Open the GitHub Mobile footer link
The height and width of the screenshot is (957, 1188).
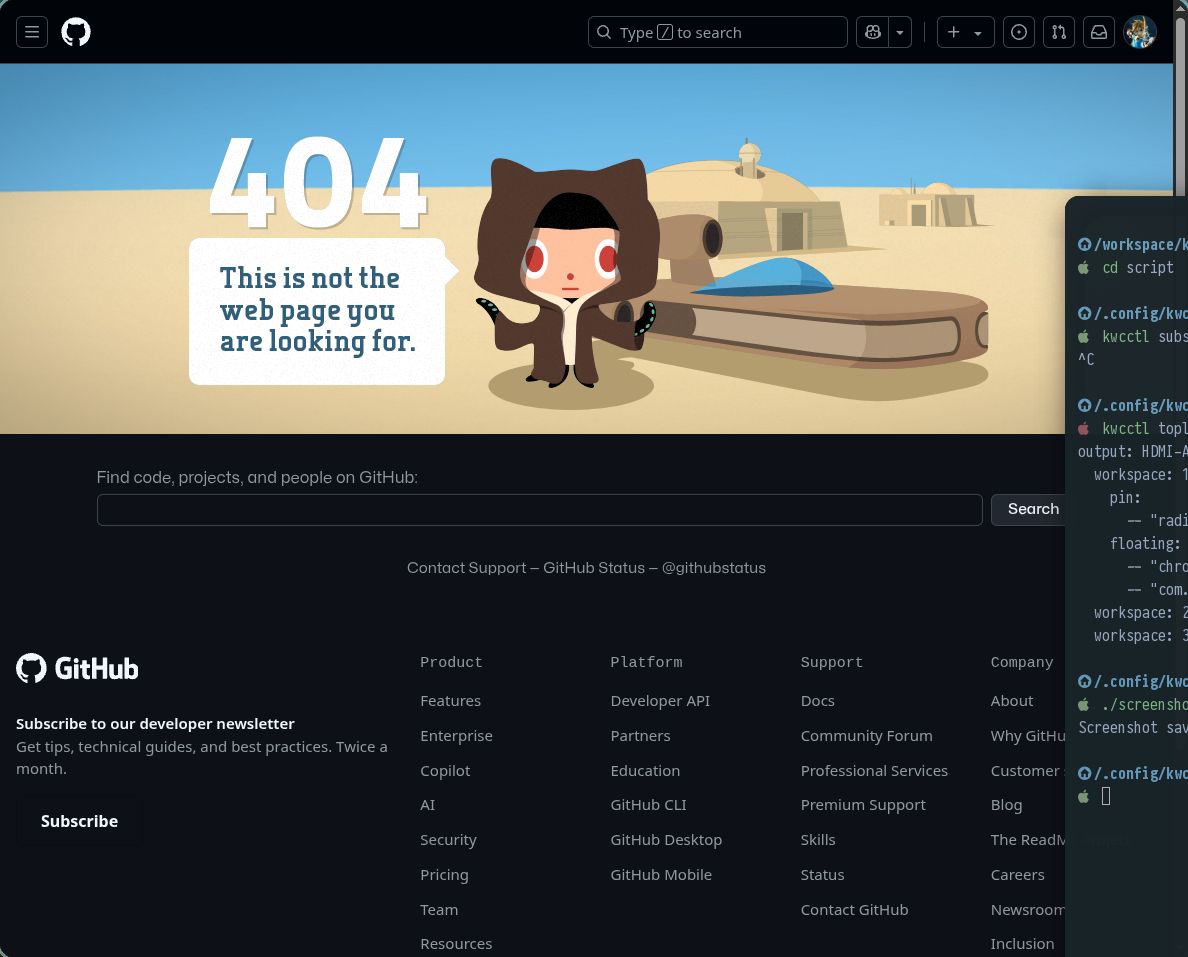[661, 874]
